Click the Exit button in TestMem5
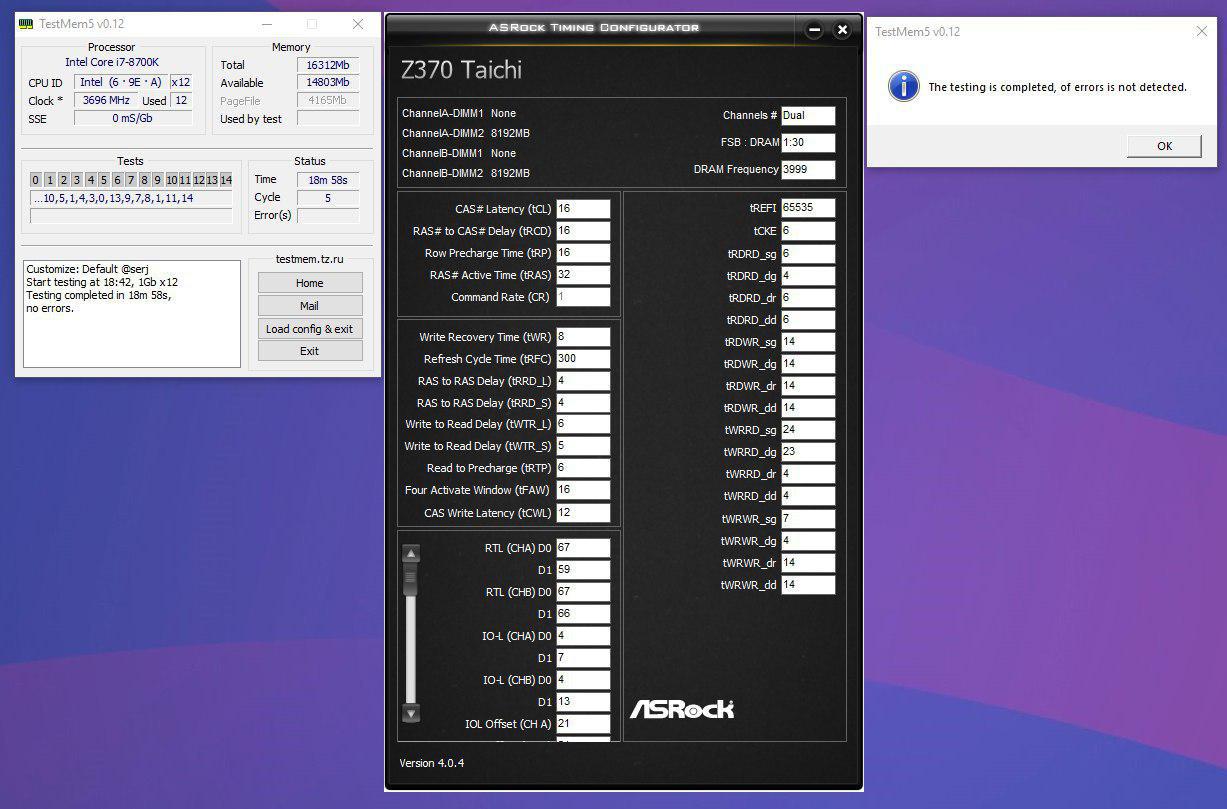 click(x=309, y=351)
